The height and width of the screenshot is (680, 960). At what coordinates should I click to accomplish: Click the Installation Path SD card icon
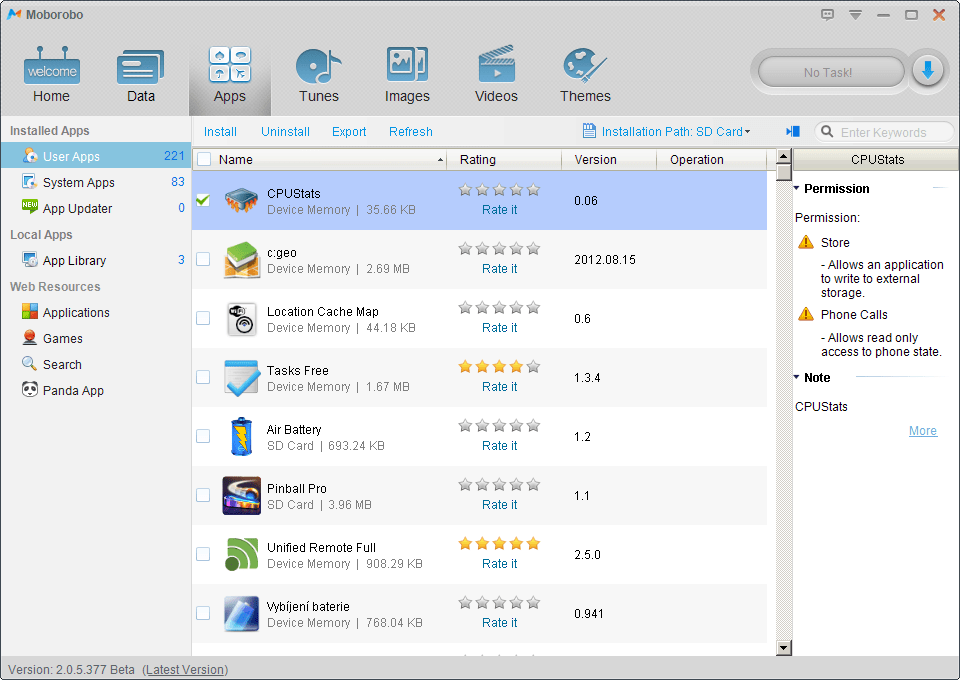click(x=589, y=131)
